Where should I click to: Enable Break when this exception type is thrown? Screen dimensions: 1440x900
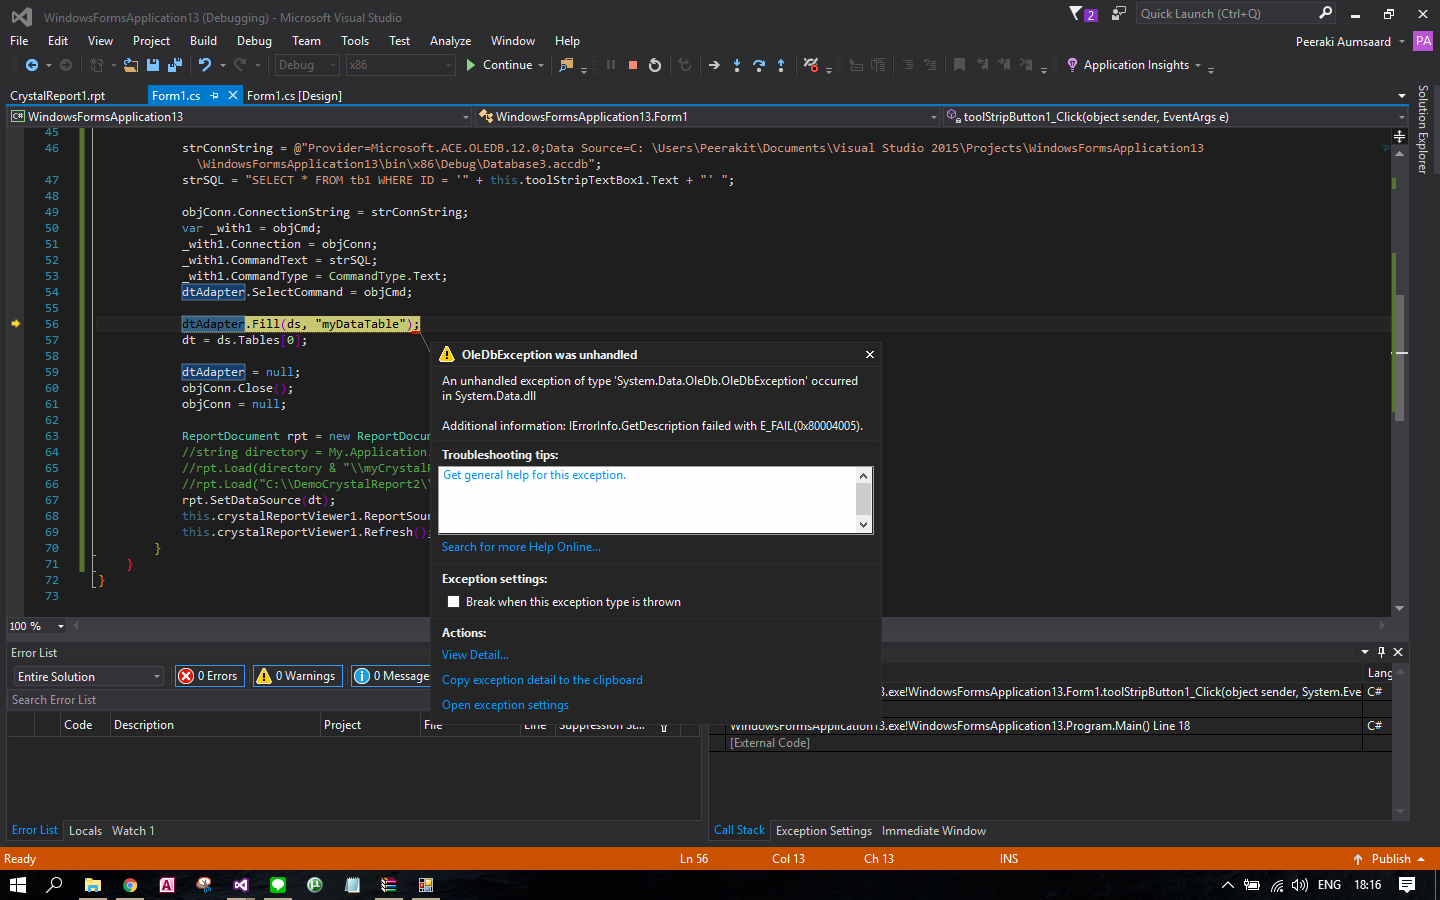pyautogui.click(x=454, y=602)
